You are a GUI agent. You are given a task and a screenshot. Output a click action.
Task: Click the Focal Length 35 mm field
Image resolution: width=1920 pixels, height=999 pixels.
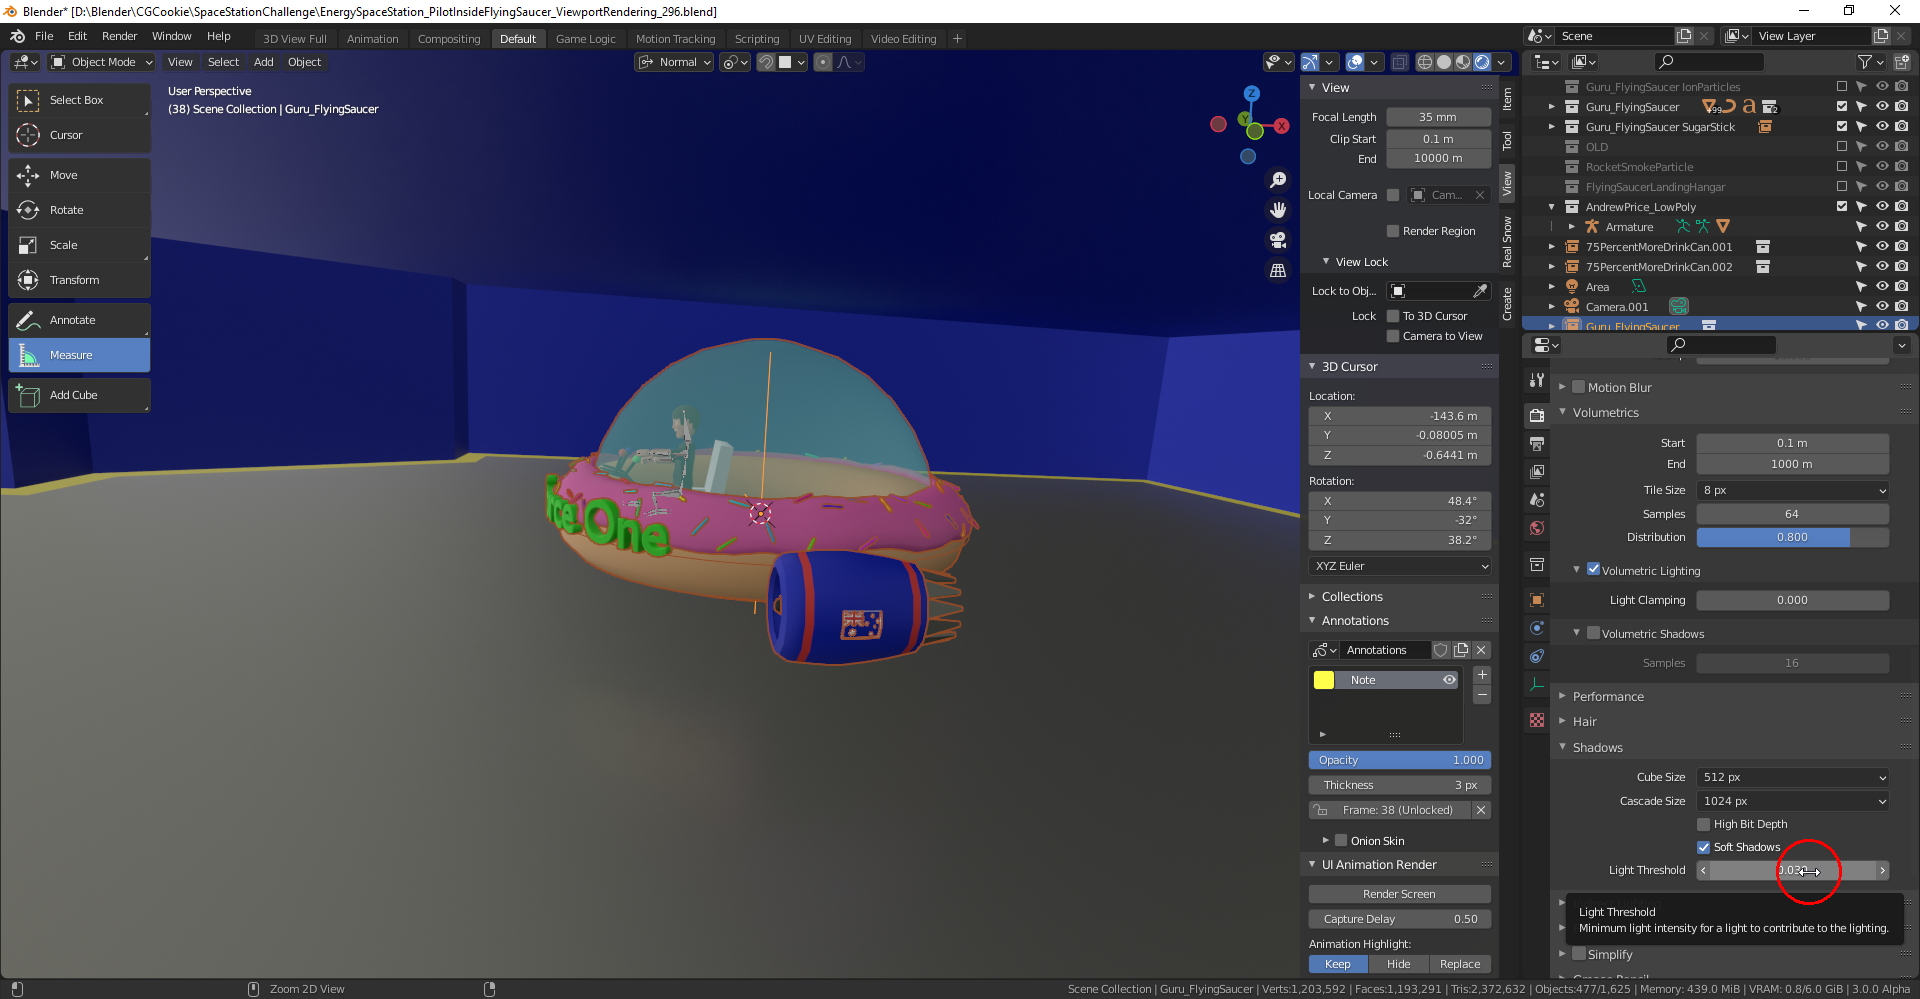coord(1438,117)
